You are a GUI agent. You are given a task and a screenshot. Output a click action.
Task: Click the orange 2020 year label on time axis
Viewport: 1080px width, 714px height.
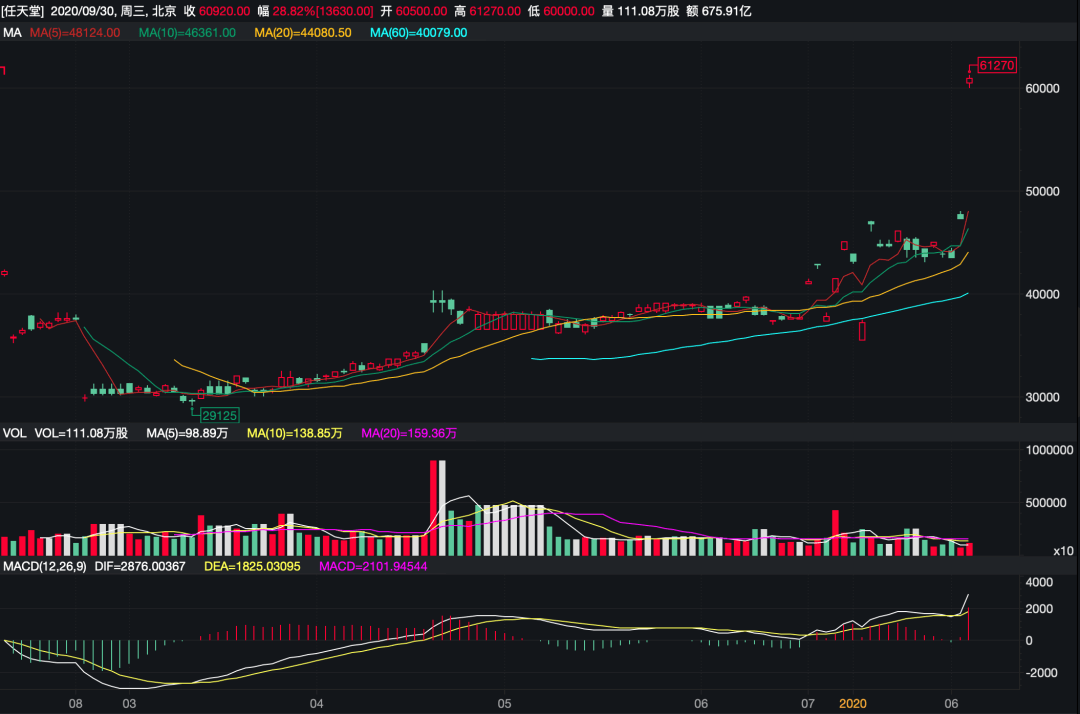(x=853, y=704)
